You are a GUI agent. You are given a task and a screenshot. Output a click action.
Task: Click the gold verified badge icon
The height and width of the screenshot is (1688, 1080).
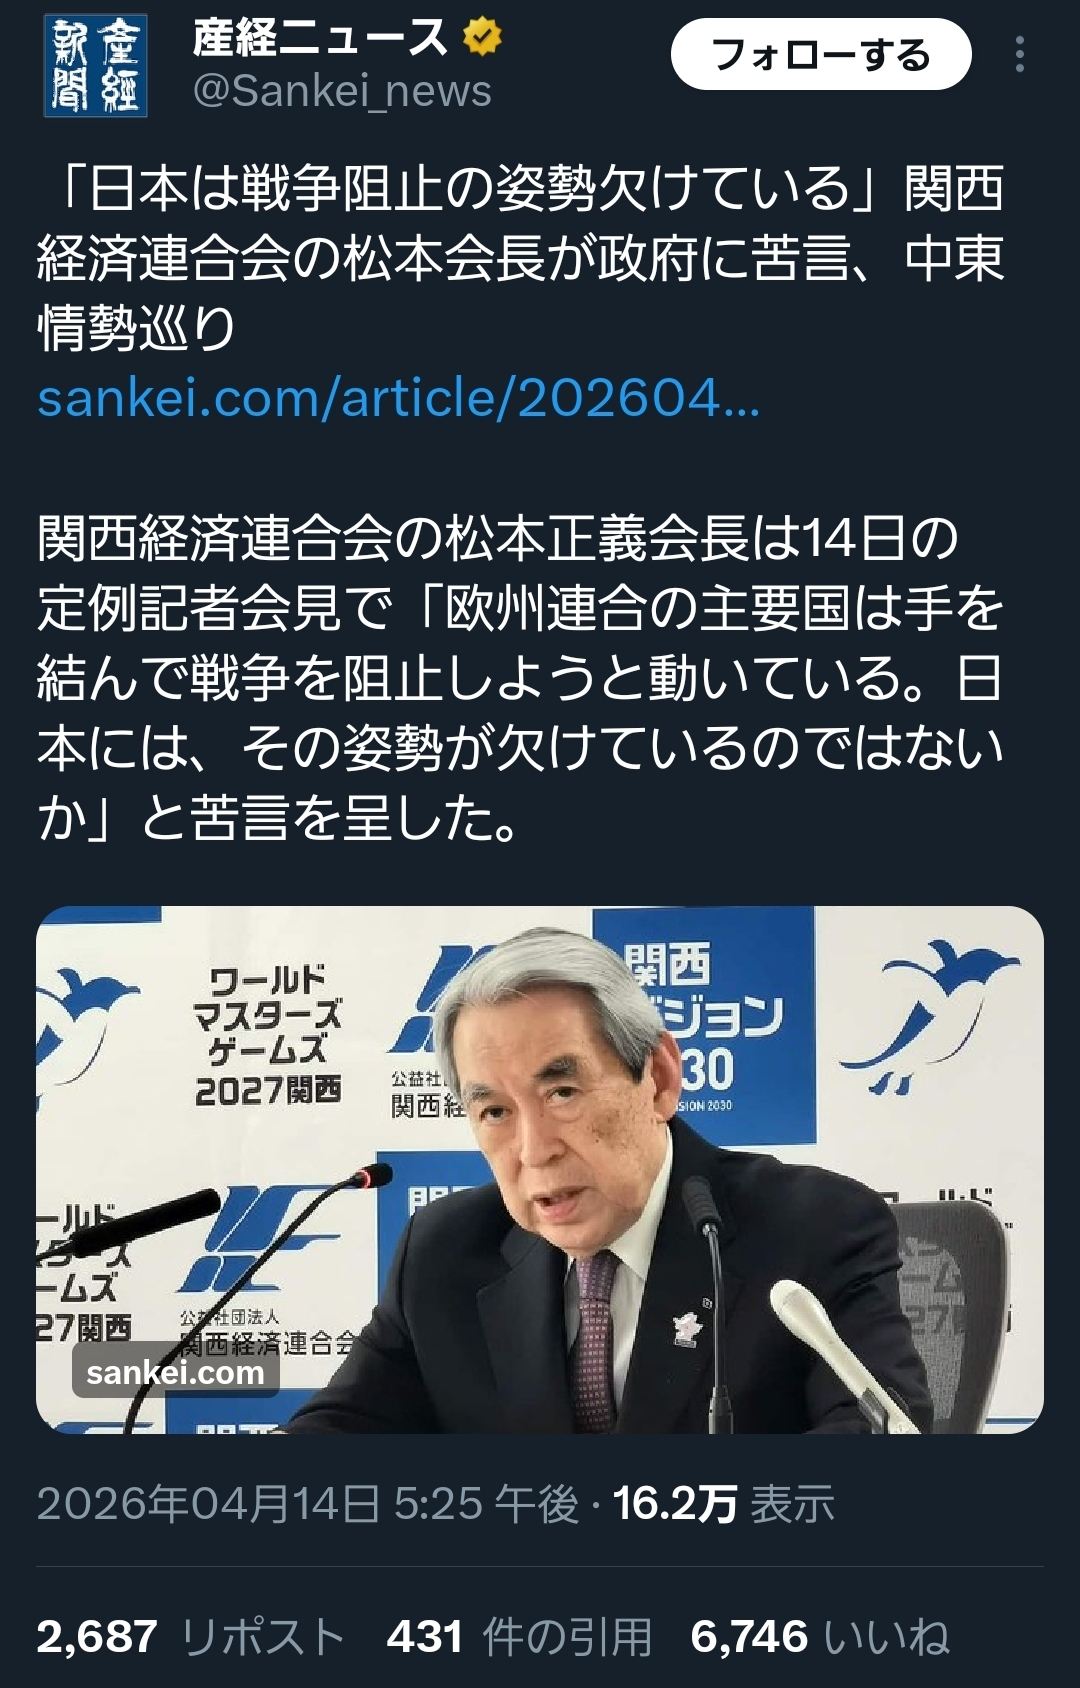tap(482, 38)
